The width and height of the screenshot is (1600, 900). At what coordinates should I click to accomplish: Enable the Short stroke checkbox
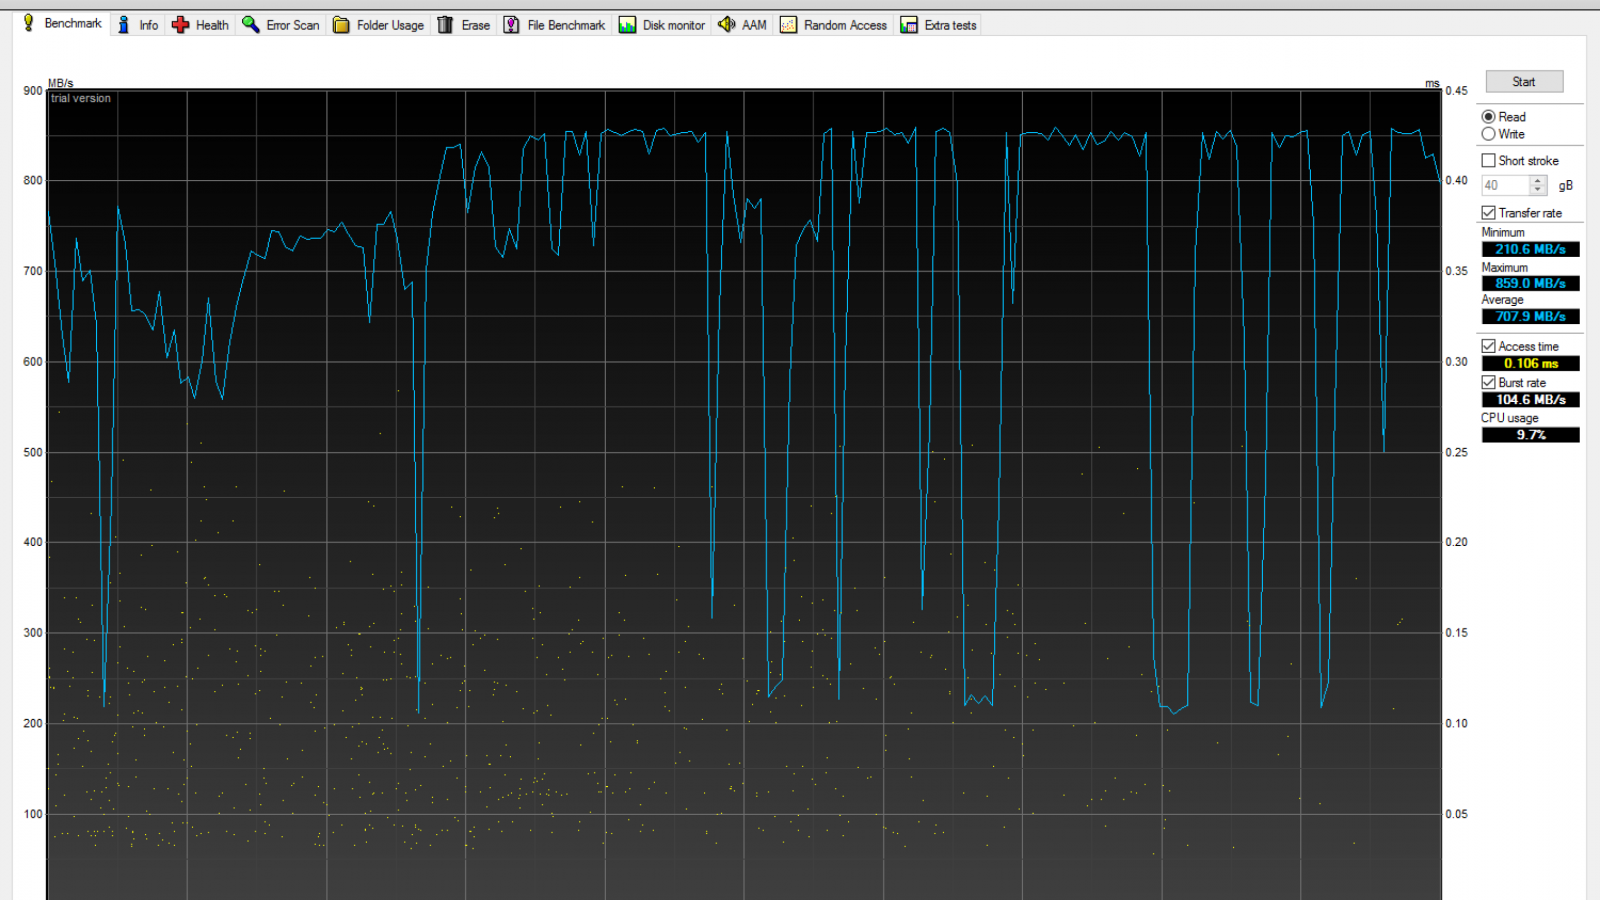pos(1488,161)
